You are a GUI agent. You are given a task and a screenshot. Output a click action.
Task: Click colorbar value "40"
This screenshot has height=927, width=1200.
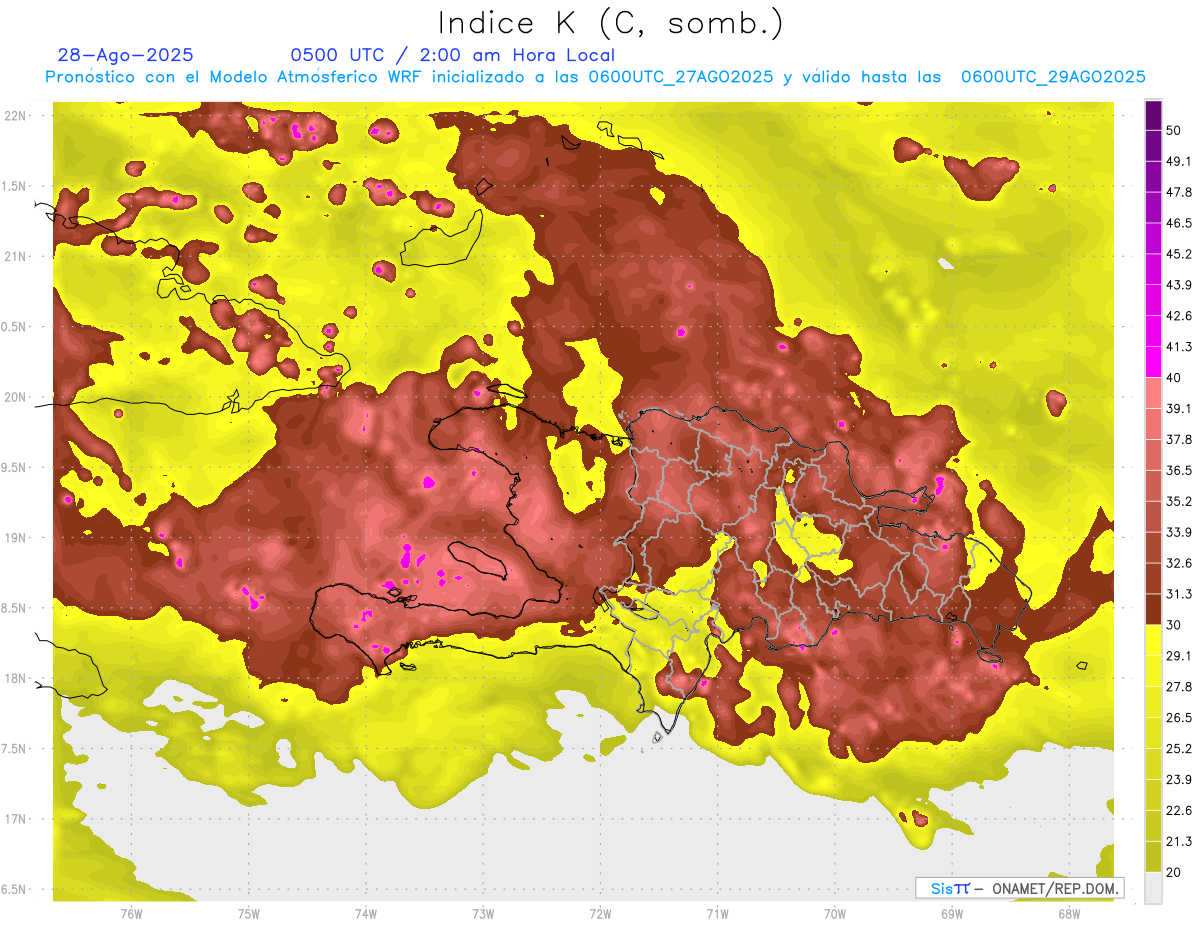coord(1175,378)
